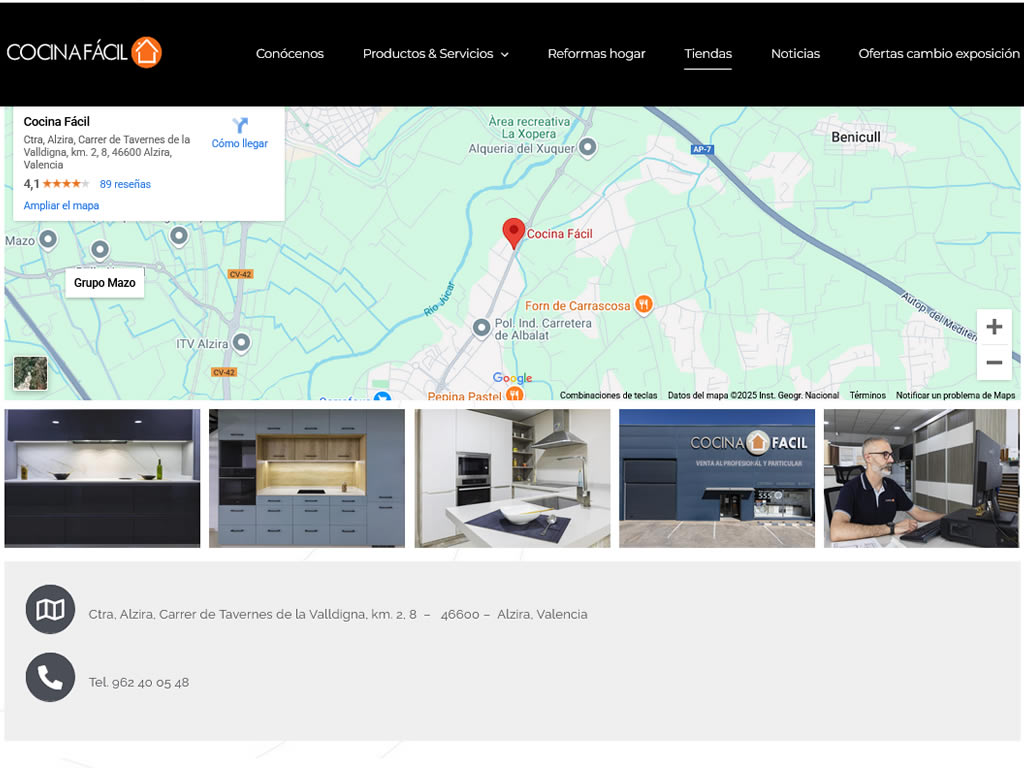
Task: Click the map icon beside the address
Action: (50, 610)
